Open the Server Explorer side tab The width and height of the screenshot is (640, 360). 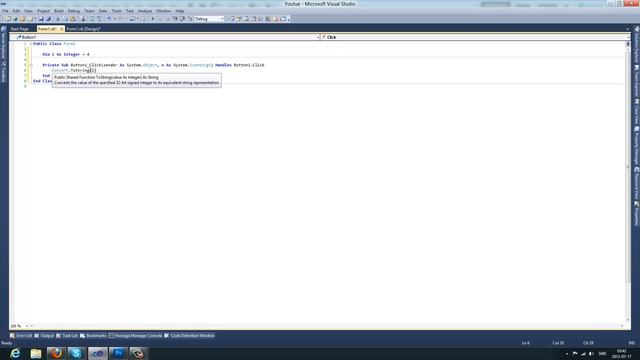pyautogui.click(x=4, y=43)
